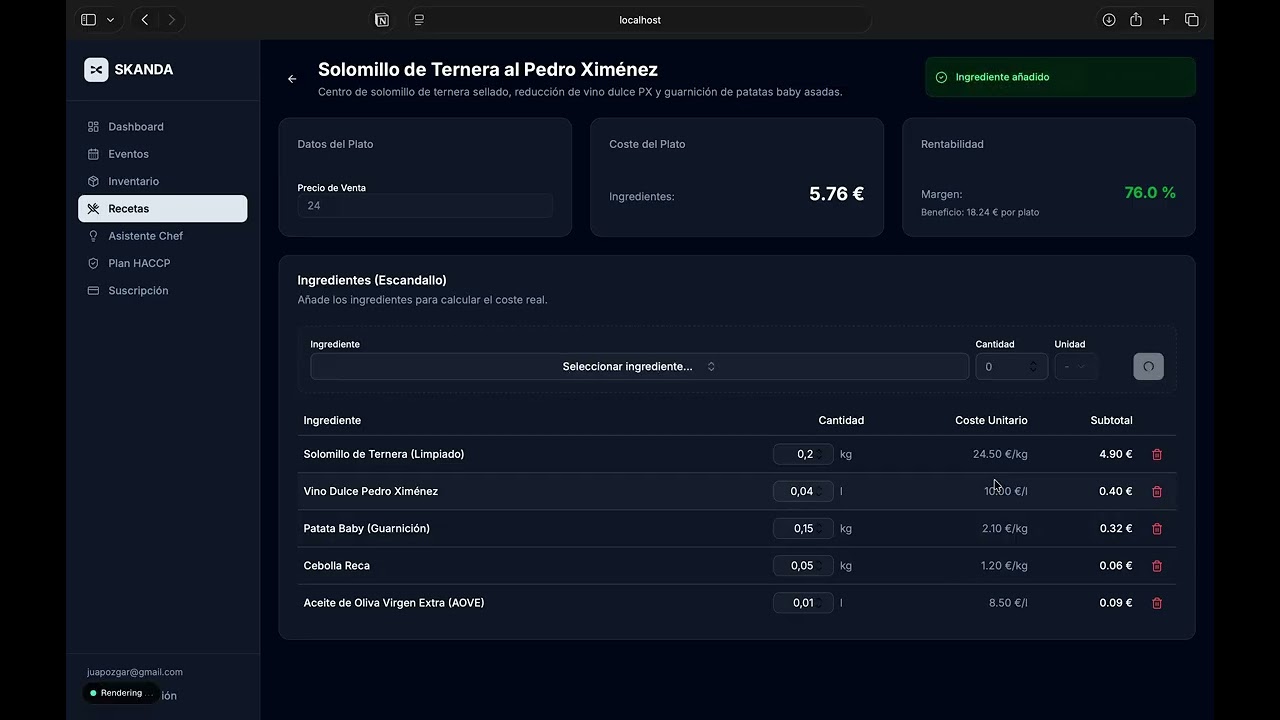Open a new browser tab with plus icon
Image resolution: width=1280 pixels, height=720 pixels.
click(x=1164, y=20)
